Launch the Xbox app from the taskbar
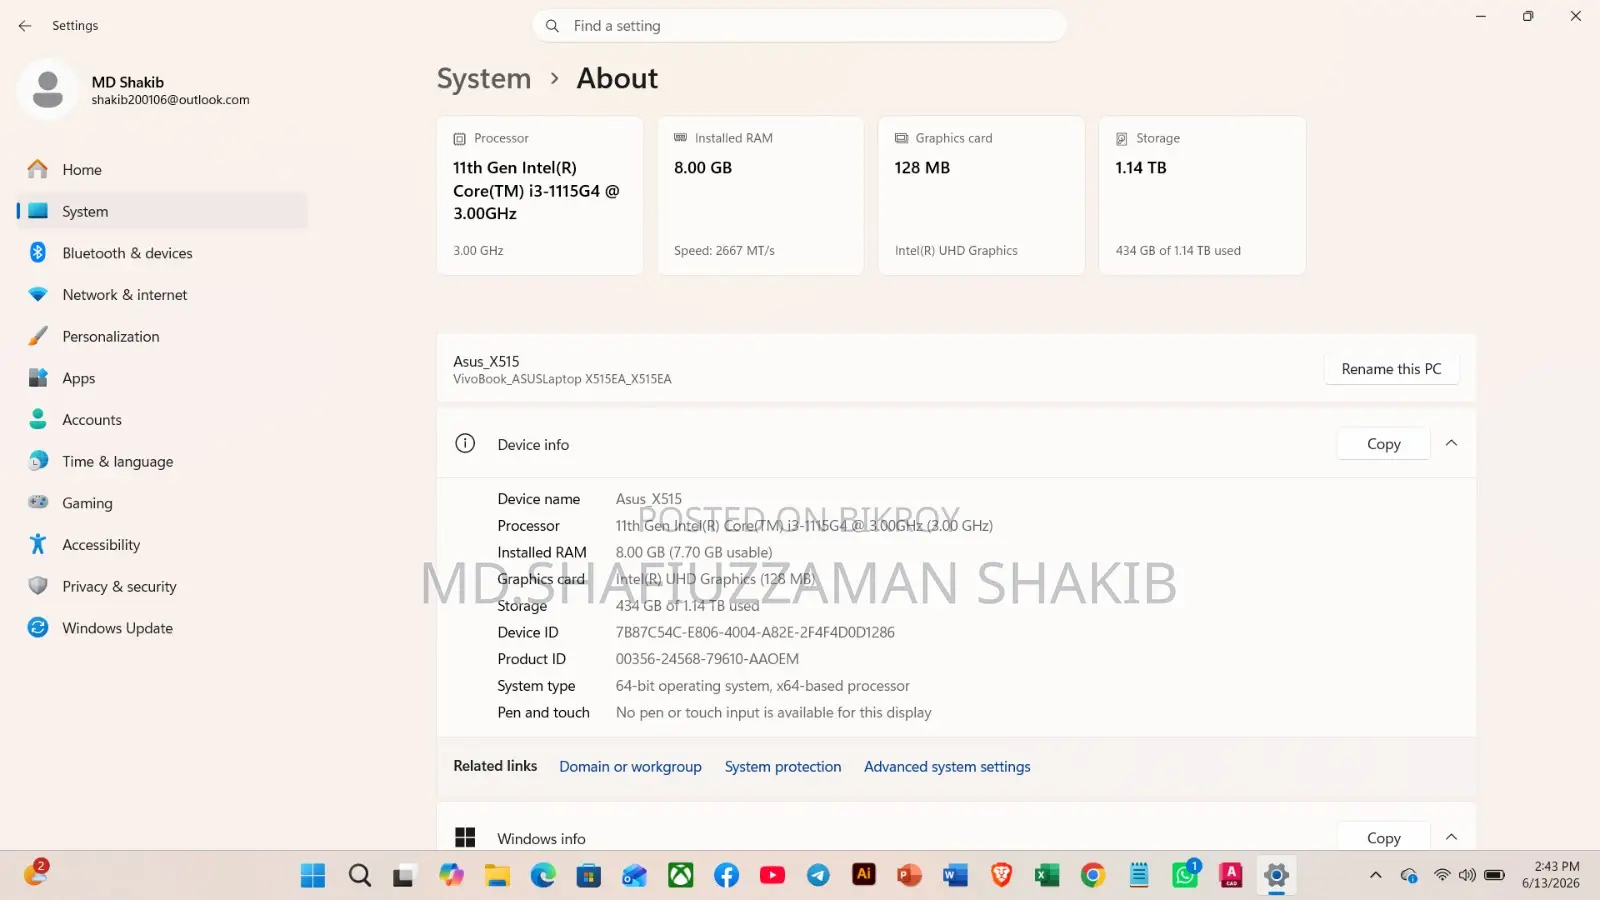Viewport: 1600px width, 900px height. 681,876
